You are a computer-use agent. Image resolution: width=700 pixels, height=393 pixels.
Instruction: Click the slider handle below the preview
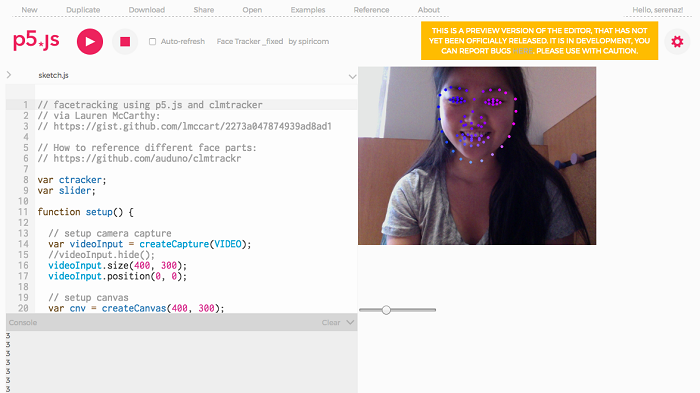(x=386, y=310)
